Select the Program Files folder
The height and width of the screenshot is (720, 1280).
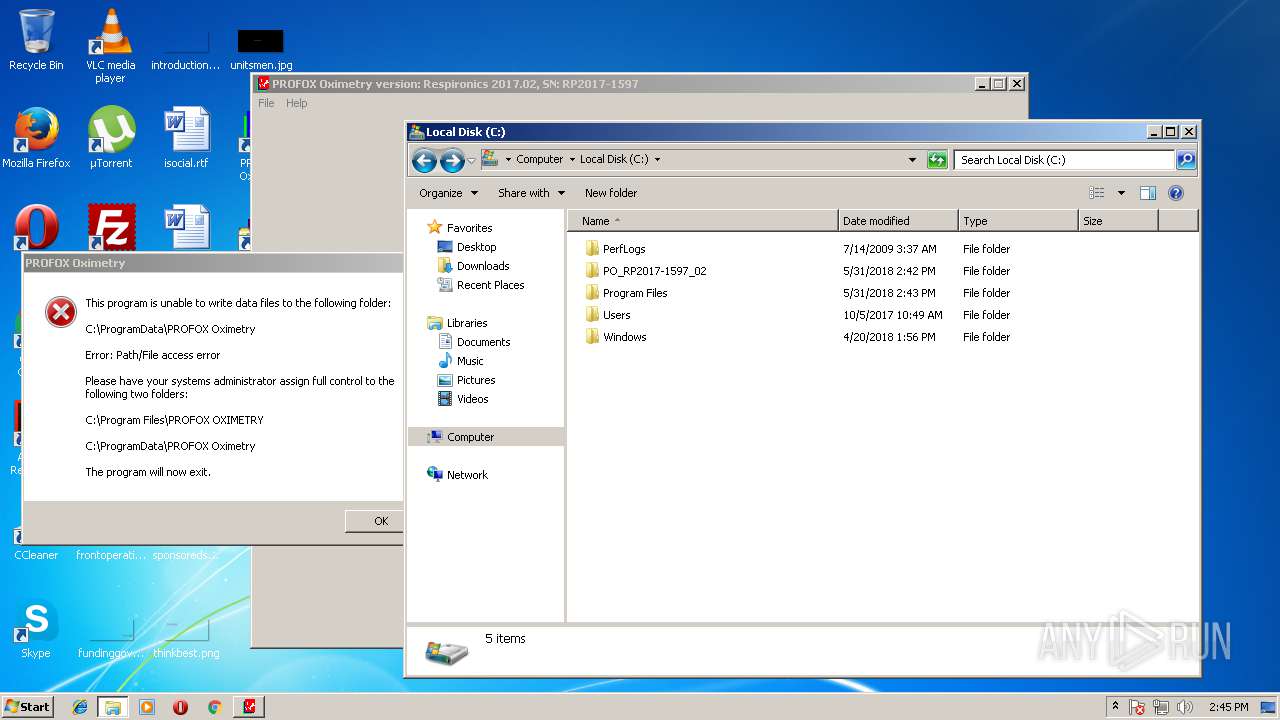click(635, 293)
